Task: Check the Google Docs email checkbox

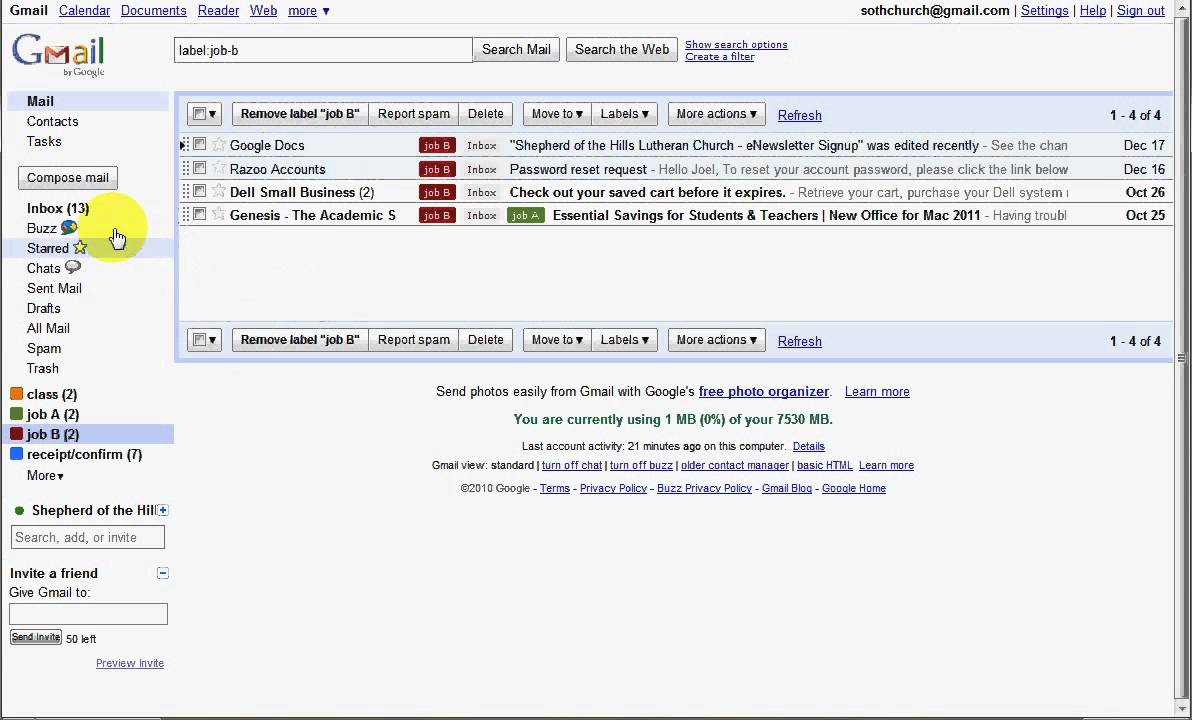Action: click(199, 144)
